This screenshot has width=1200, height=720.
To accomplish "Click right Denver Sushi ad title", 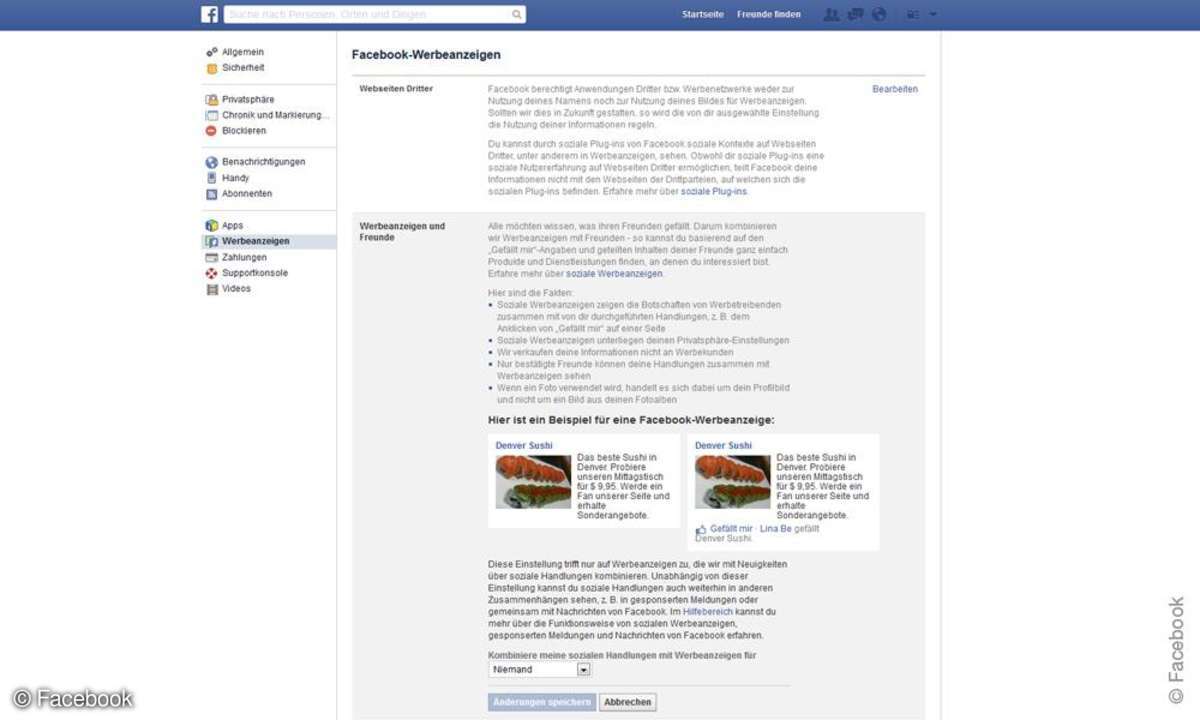I will coord(723,445).
